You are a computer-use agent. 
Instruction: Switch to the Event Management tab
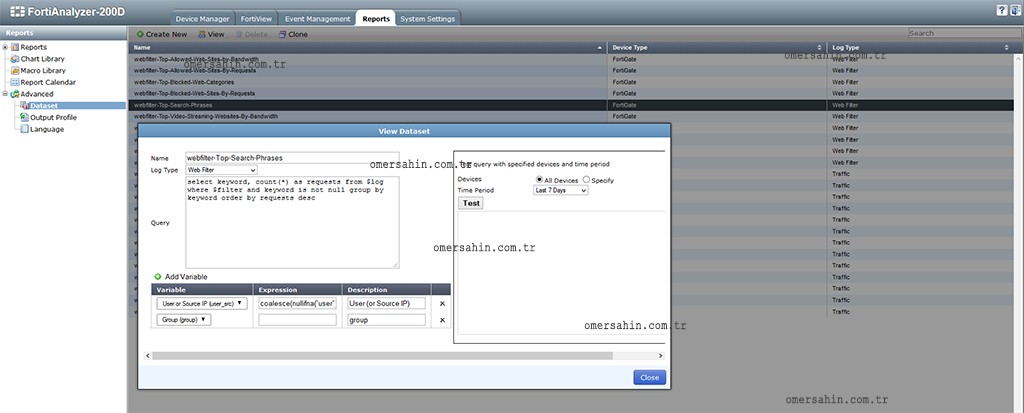[317, 19]
